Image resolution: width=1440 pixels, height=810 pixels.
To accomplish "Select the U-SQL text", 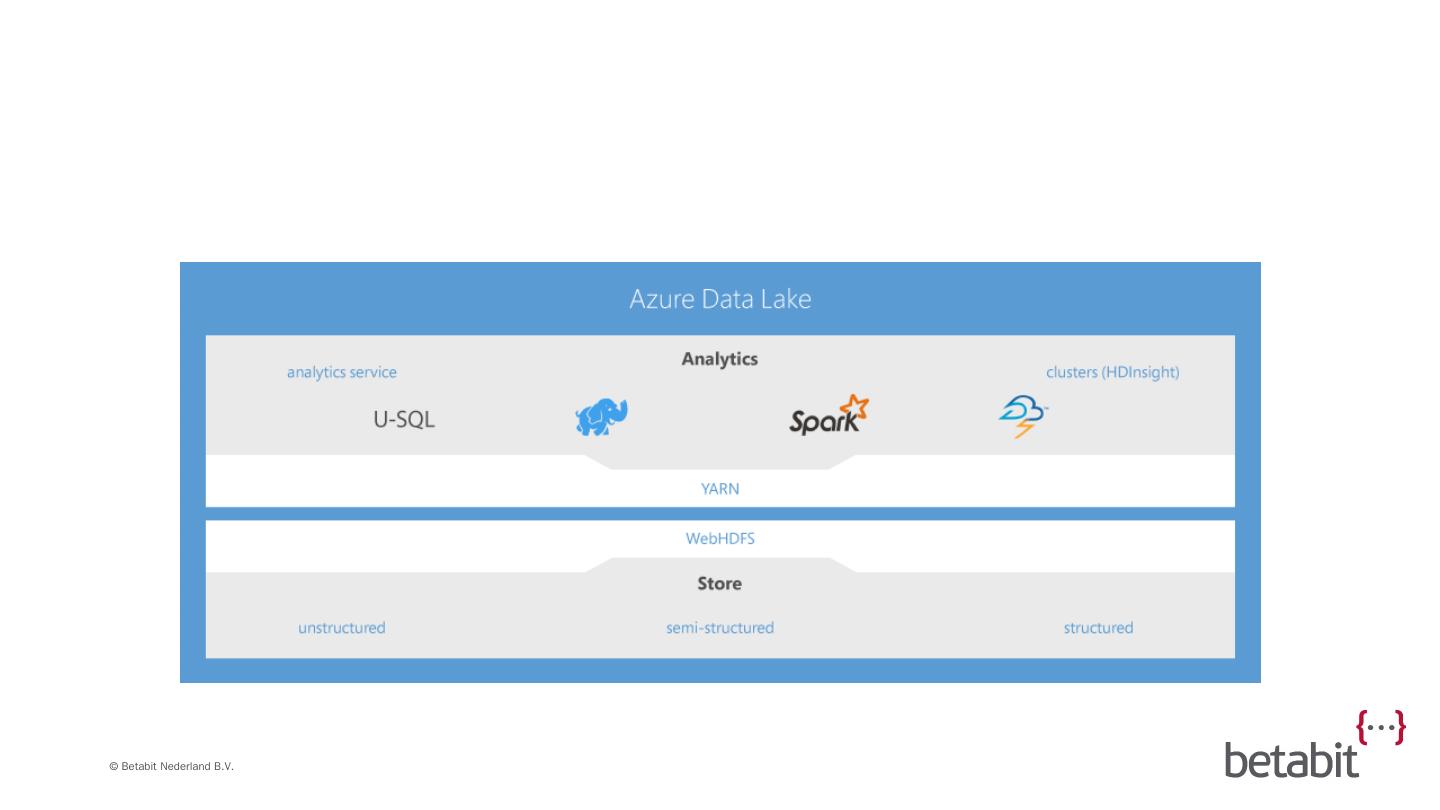I will 404,420.
